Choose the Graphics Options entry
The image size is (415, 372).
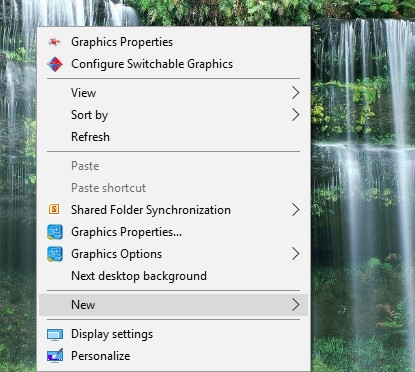pyautogui.click(x=173, y=254)
